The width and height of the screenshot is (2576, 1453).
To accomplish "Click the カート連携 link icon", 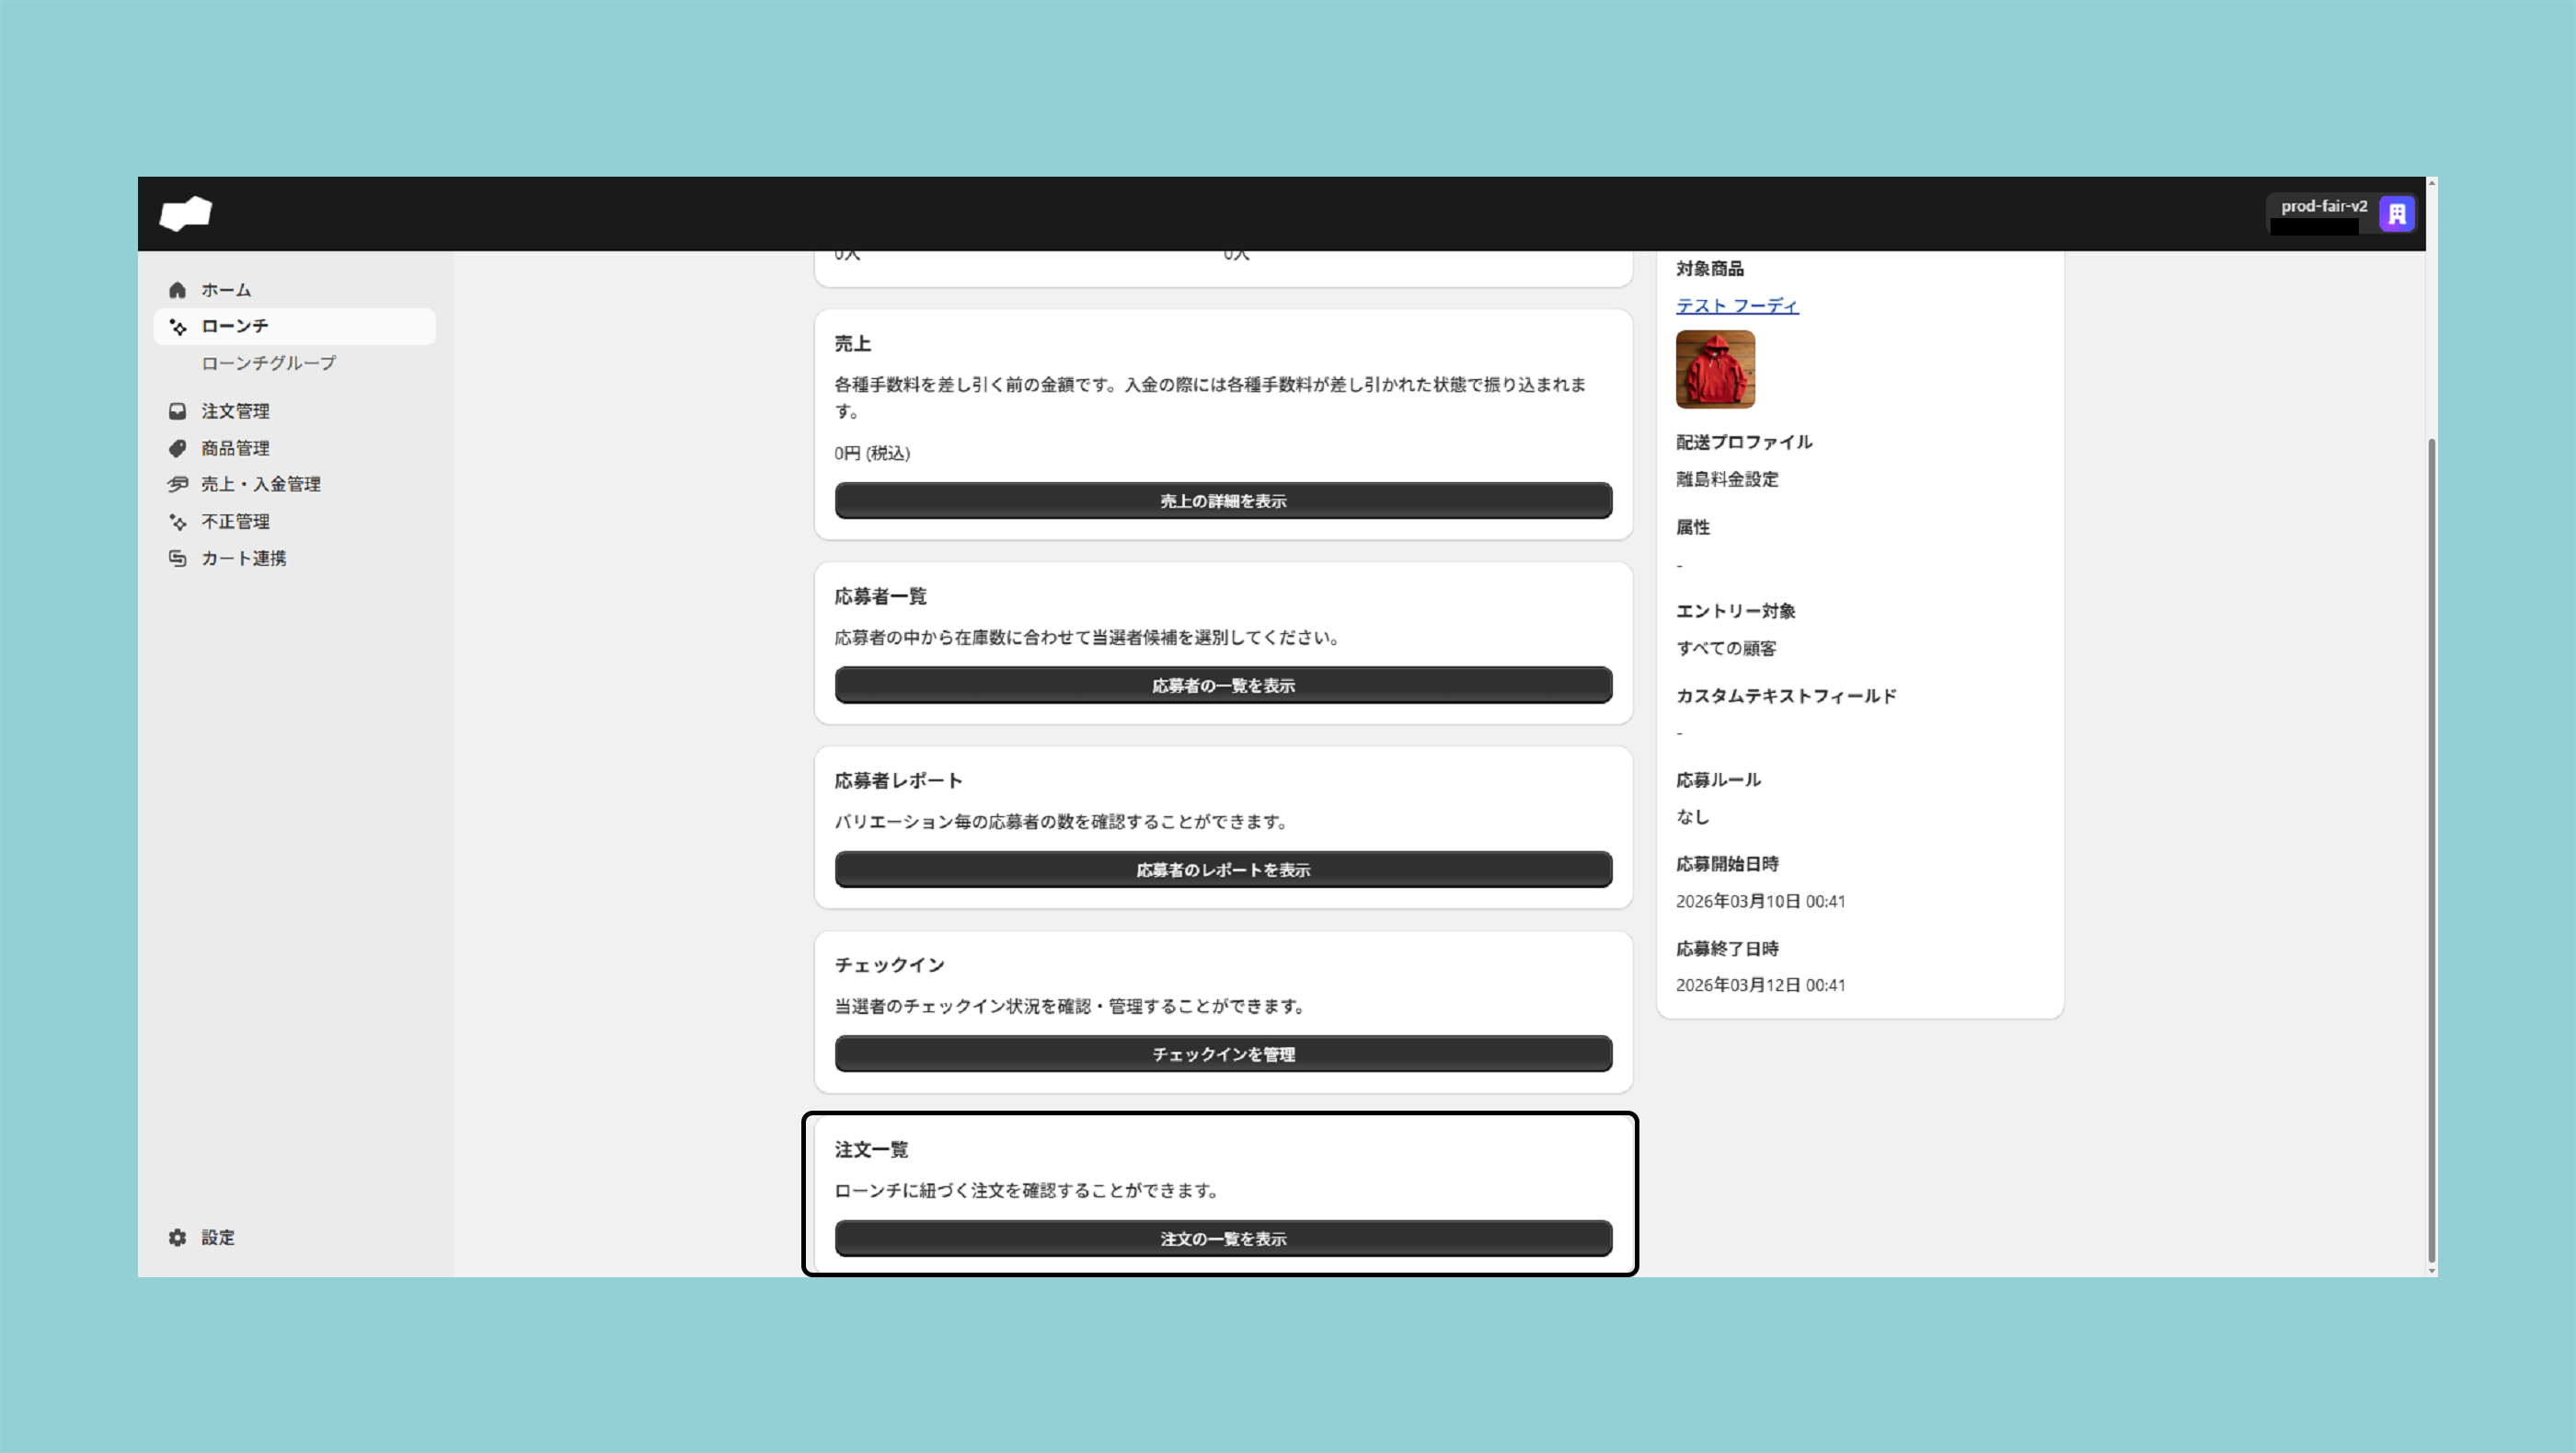I will click(178, 558).
